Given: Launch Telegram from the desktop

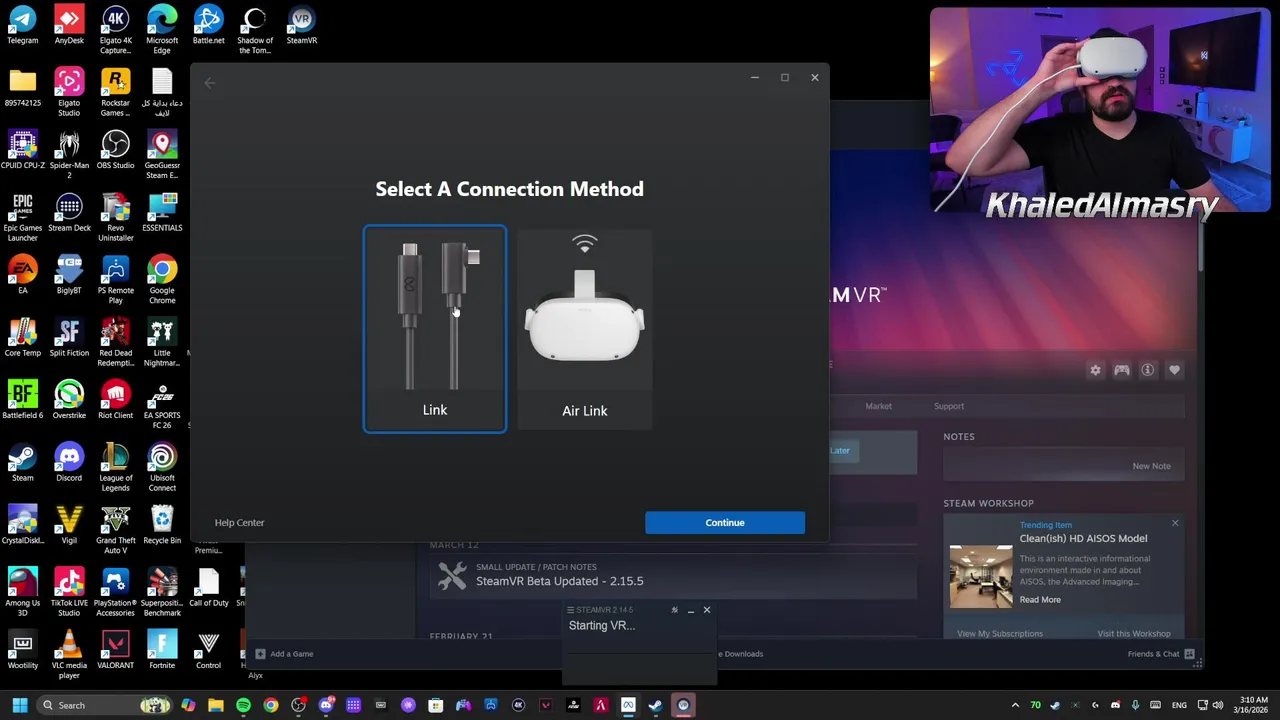Looking at the screenshot, I should click(22, 26).
